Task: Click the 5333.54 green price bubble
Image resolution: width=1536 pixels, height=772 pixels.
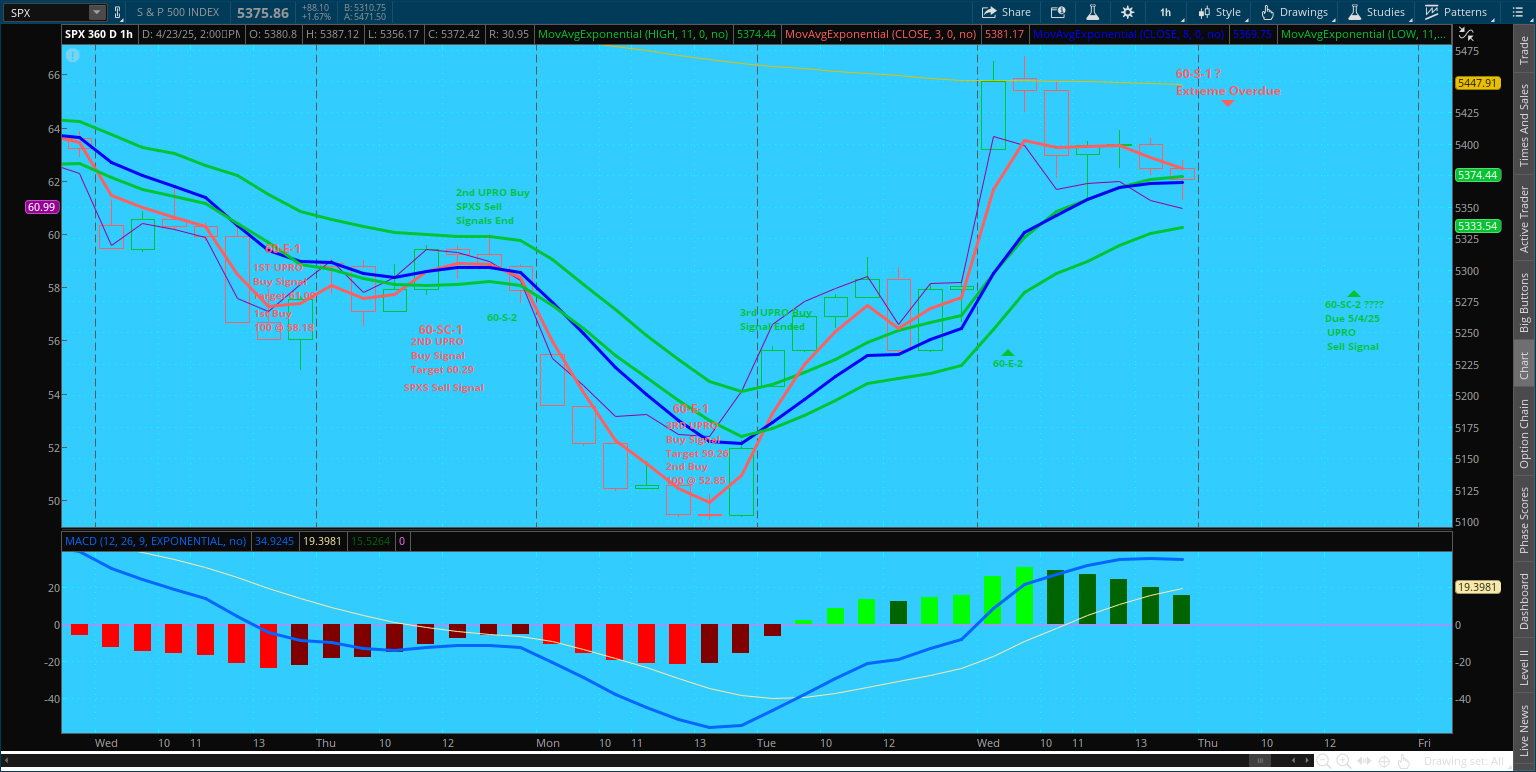Action: tap(1477, 226)
